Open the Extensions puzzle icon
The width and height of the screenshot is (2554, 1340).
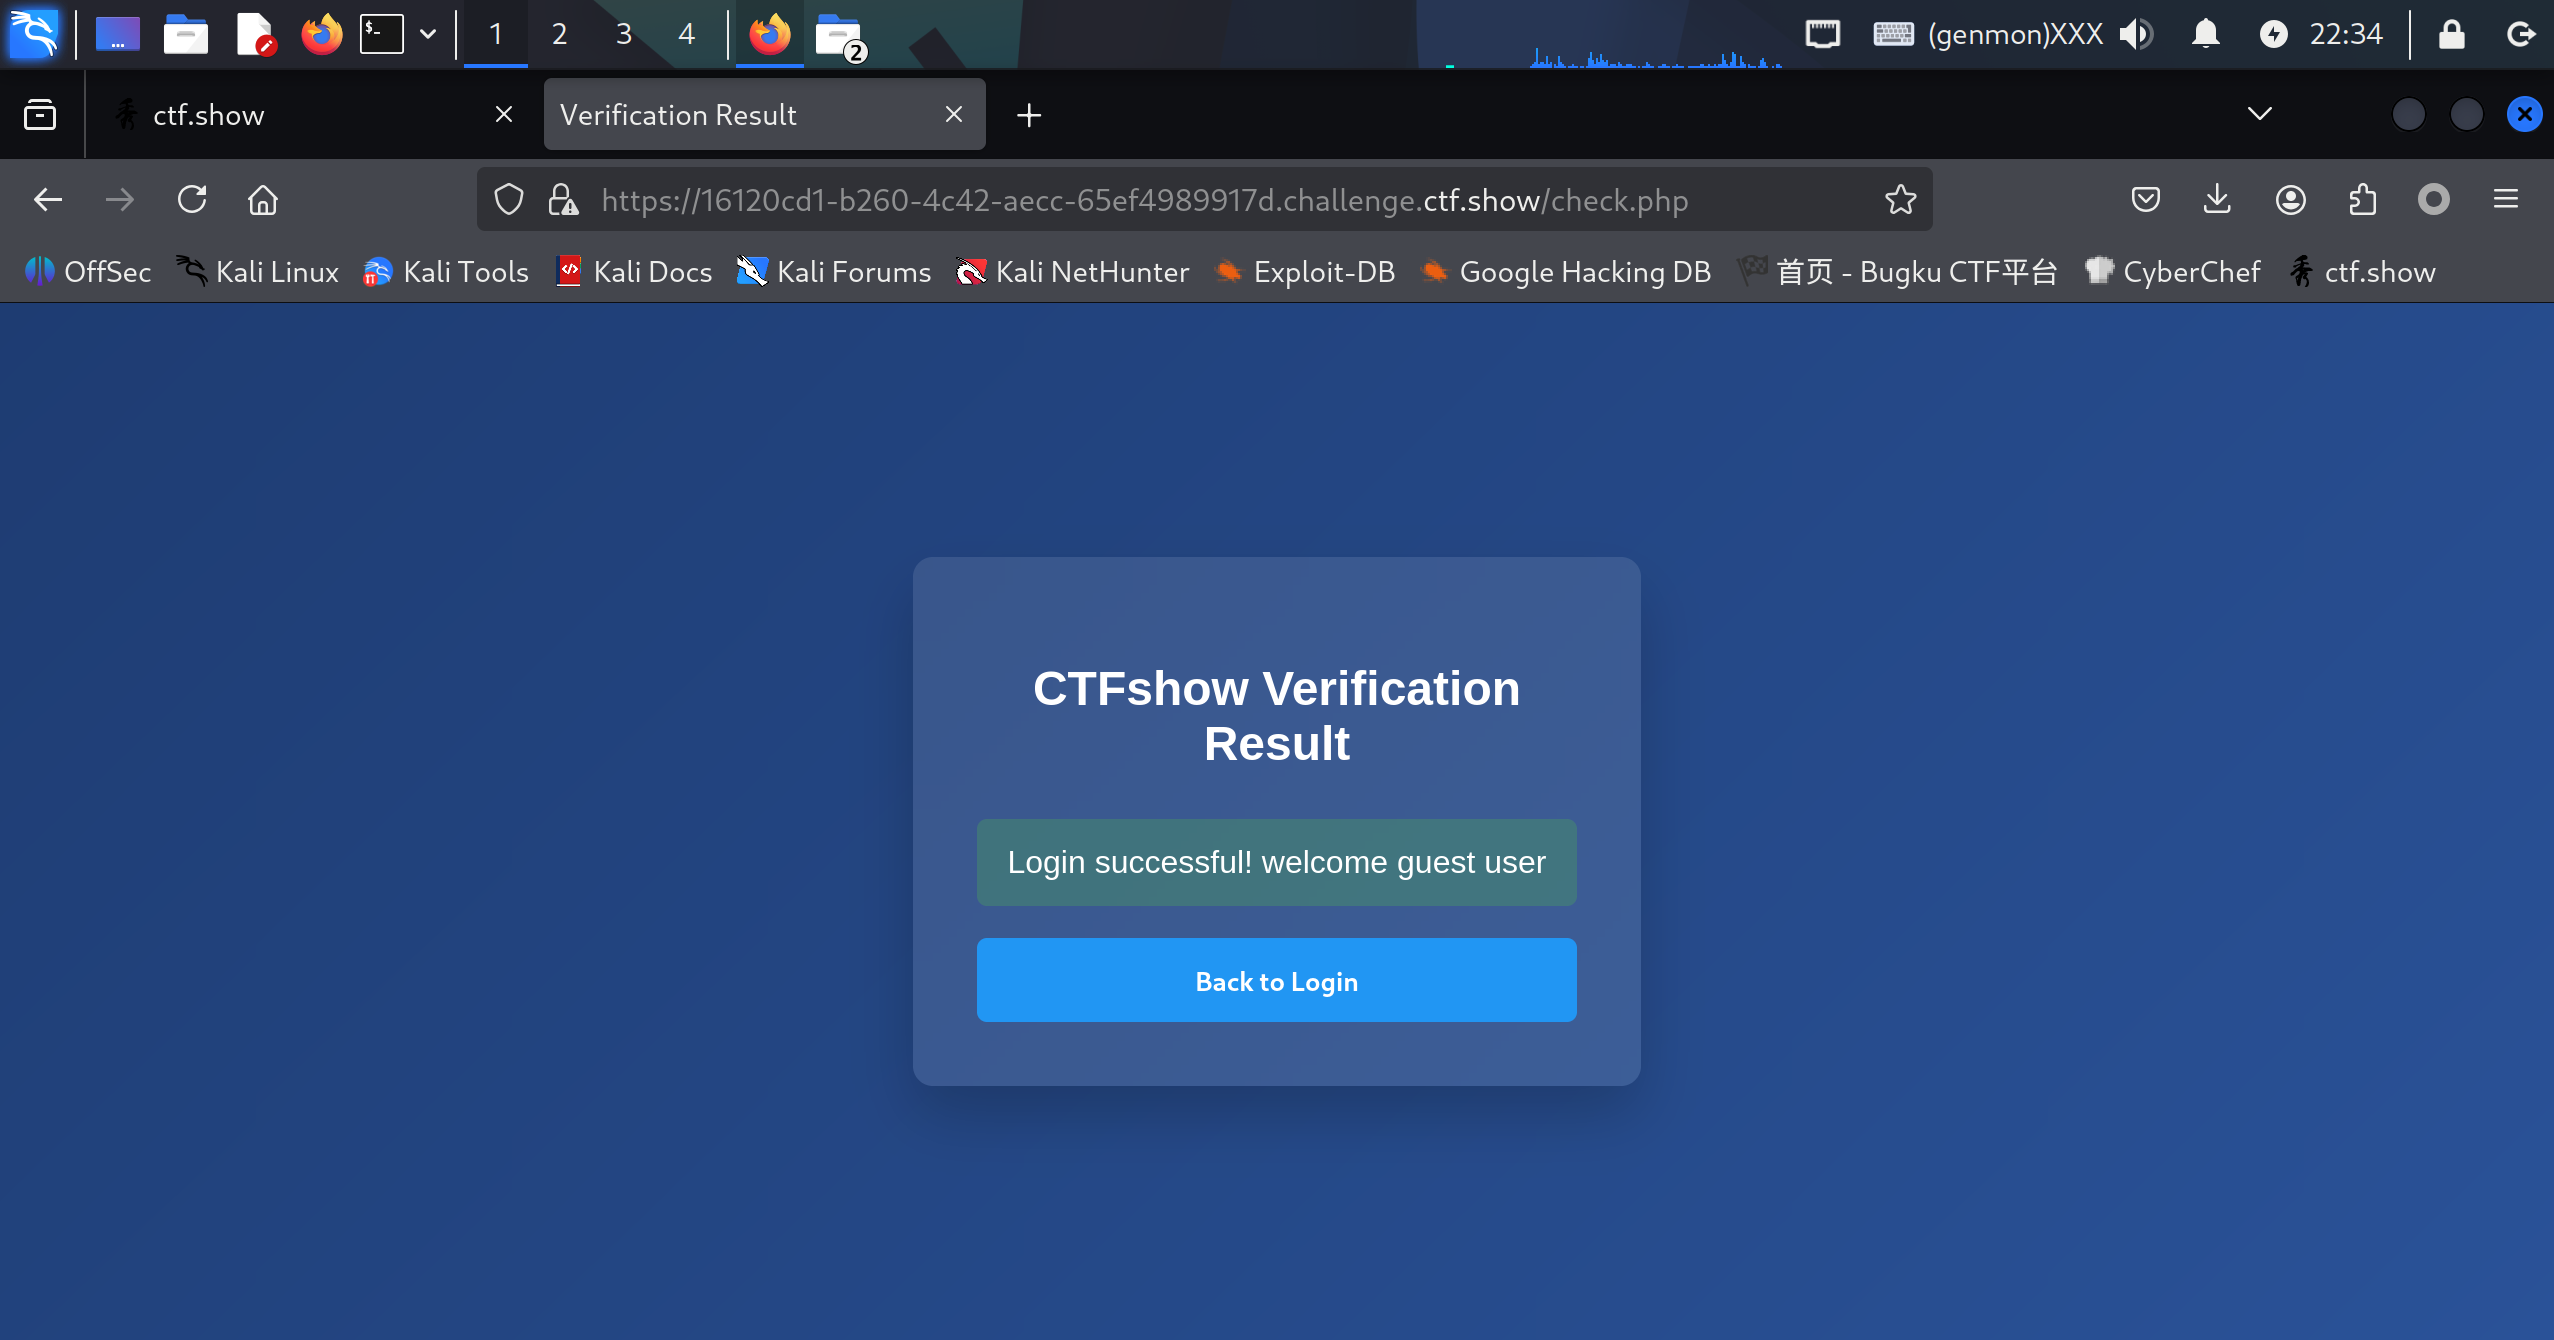pyautogui.click(x=2362, y=200)
